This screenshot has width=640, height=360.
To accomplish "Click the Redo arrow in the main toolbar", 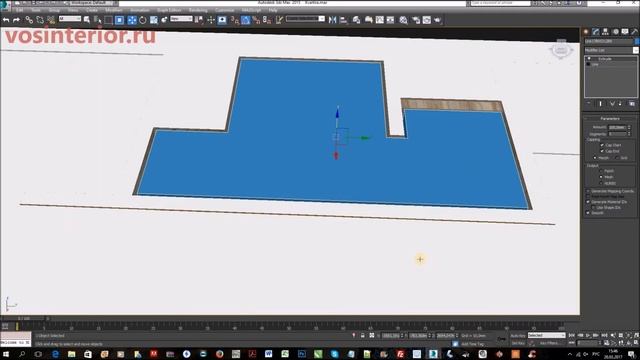I will 16,20.
